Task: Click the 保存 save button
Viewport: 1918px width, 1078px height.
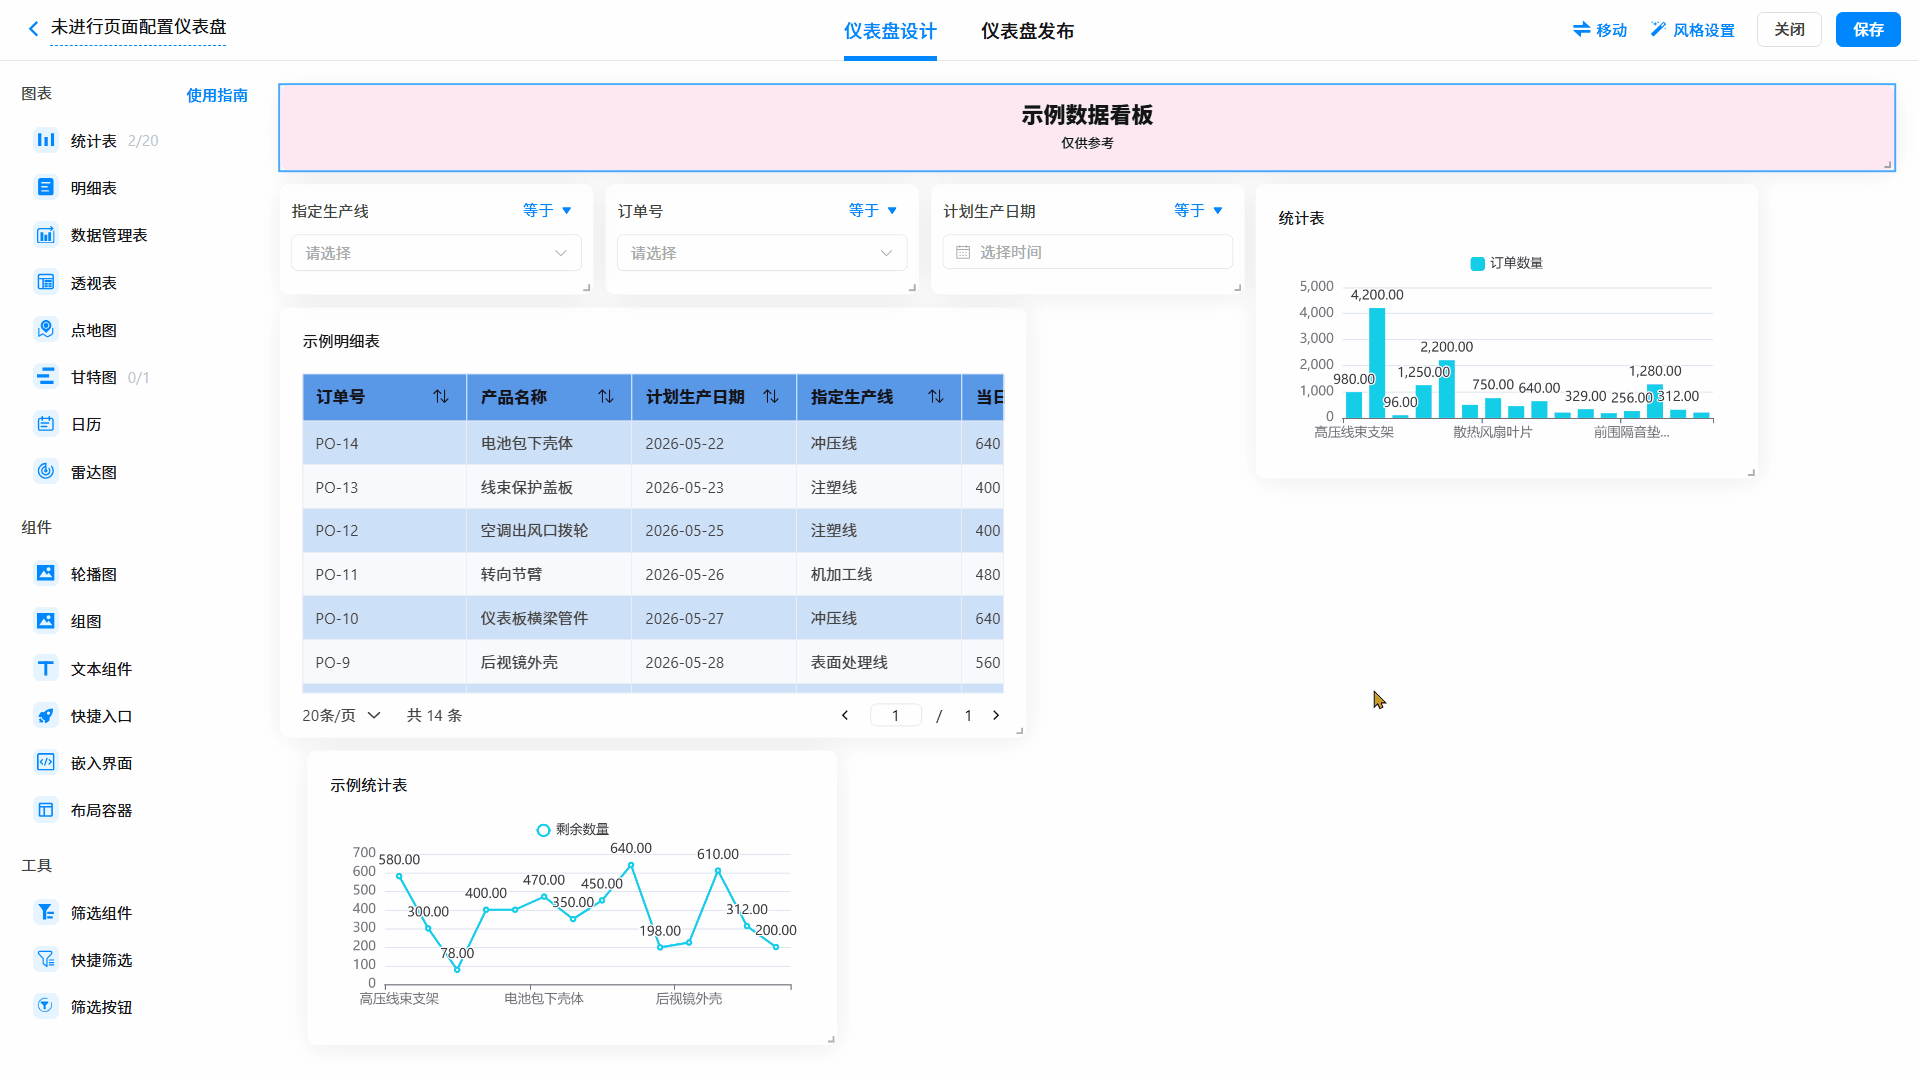Action: [x=1868, y=29]
